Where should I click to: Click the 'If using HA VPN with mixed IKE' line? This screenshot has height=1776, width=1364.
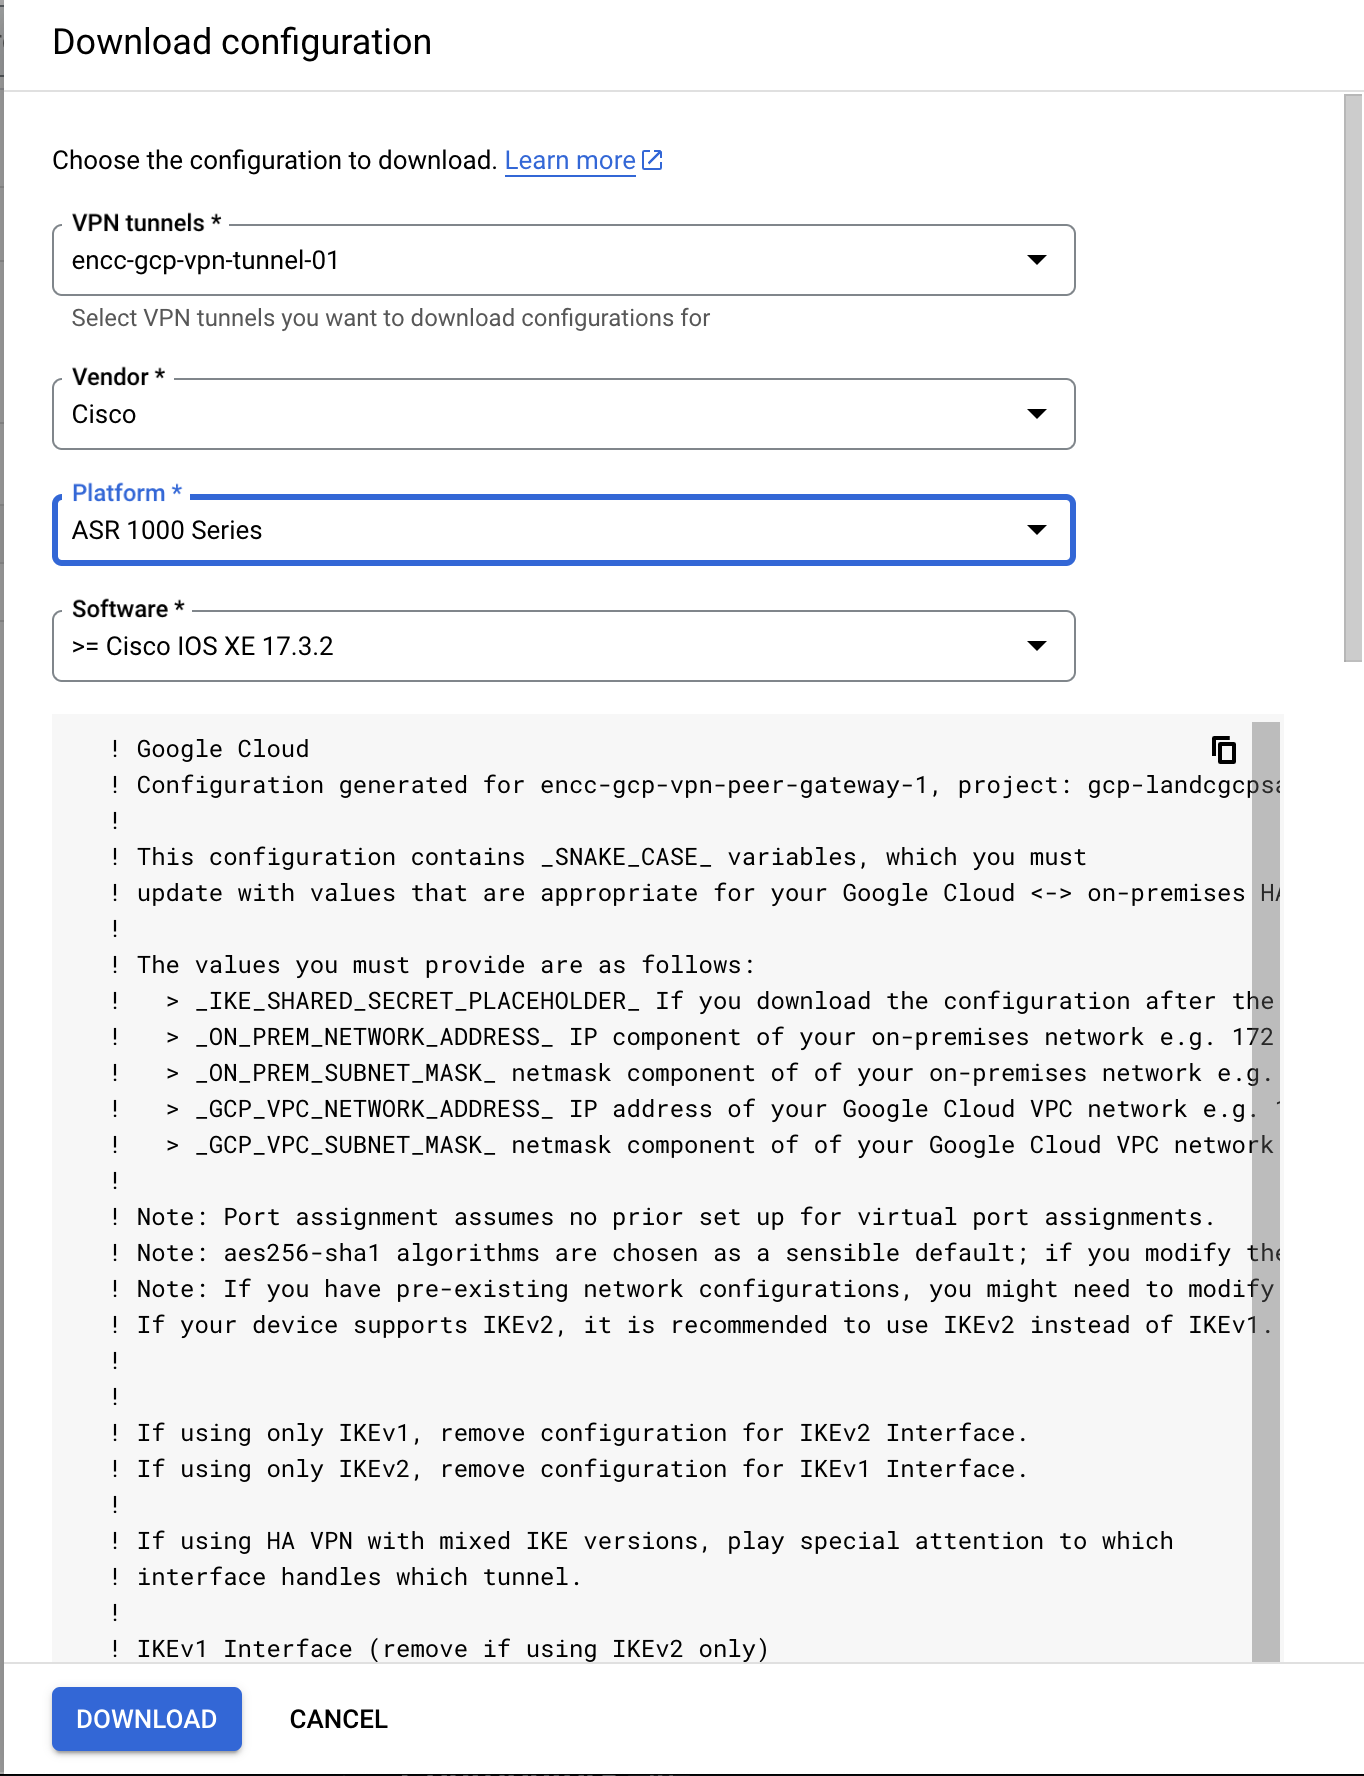pyautogui.click(x=642, y=1541)
